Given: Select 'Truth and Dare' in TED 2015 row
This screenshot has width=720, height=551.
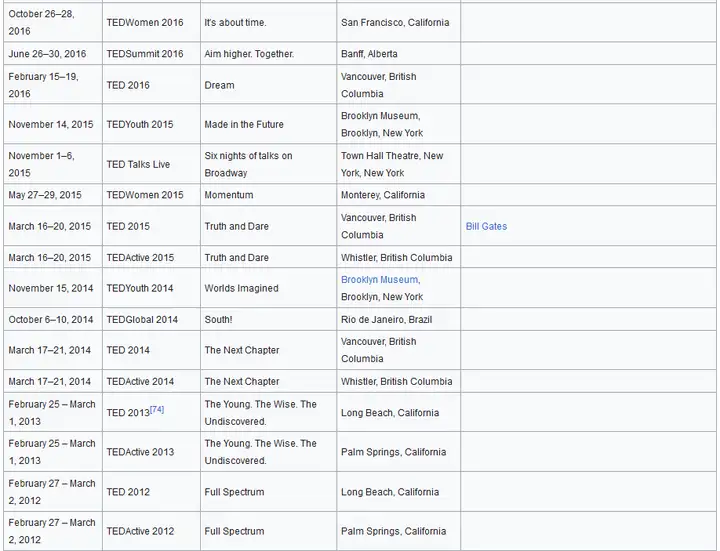Looking at the screenshot, I should [236, 226].
